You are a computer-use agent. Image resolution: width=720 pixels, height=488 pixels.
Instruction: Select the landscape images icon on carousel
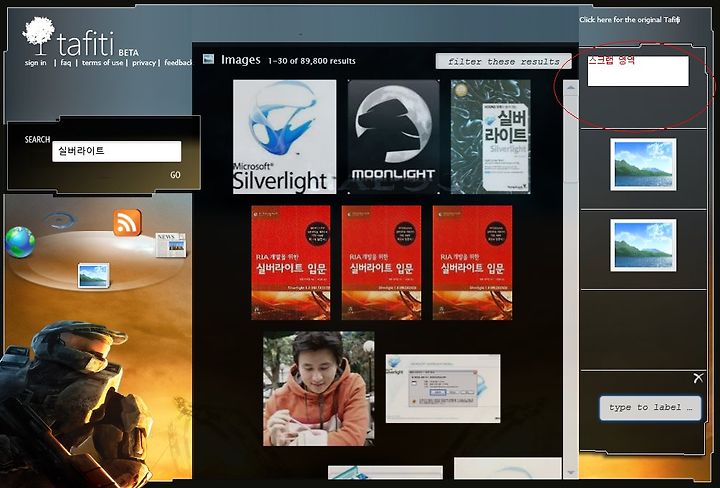(94, 275)
